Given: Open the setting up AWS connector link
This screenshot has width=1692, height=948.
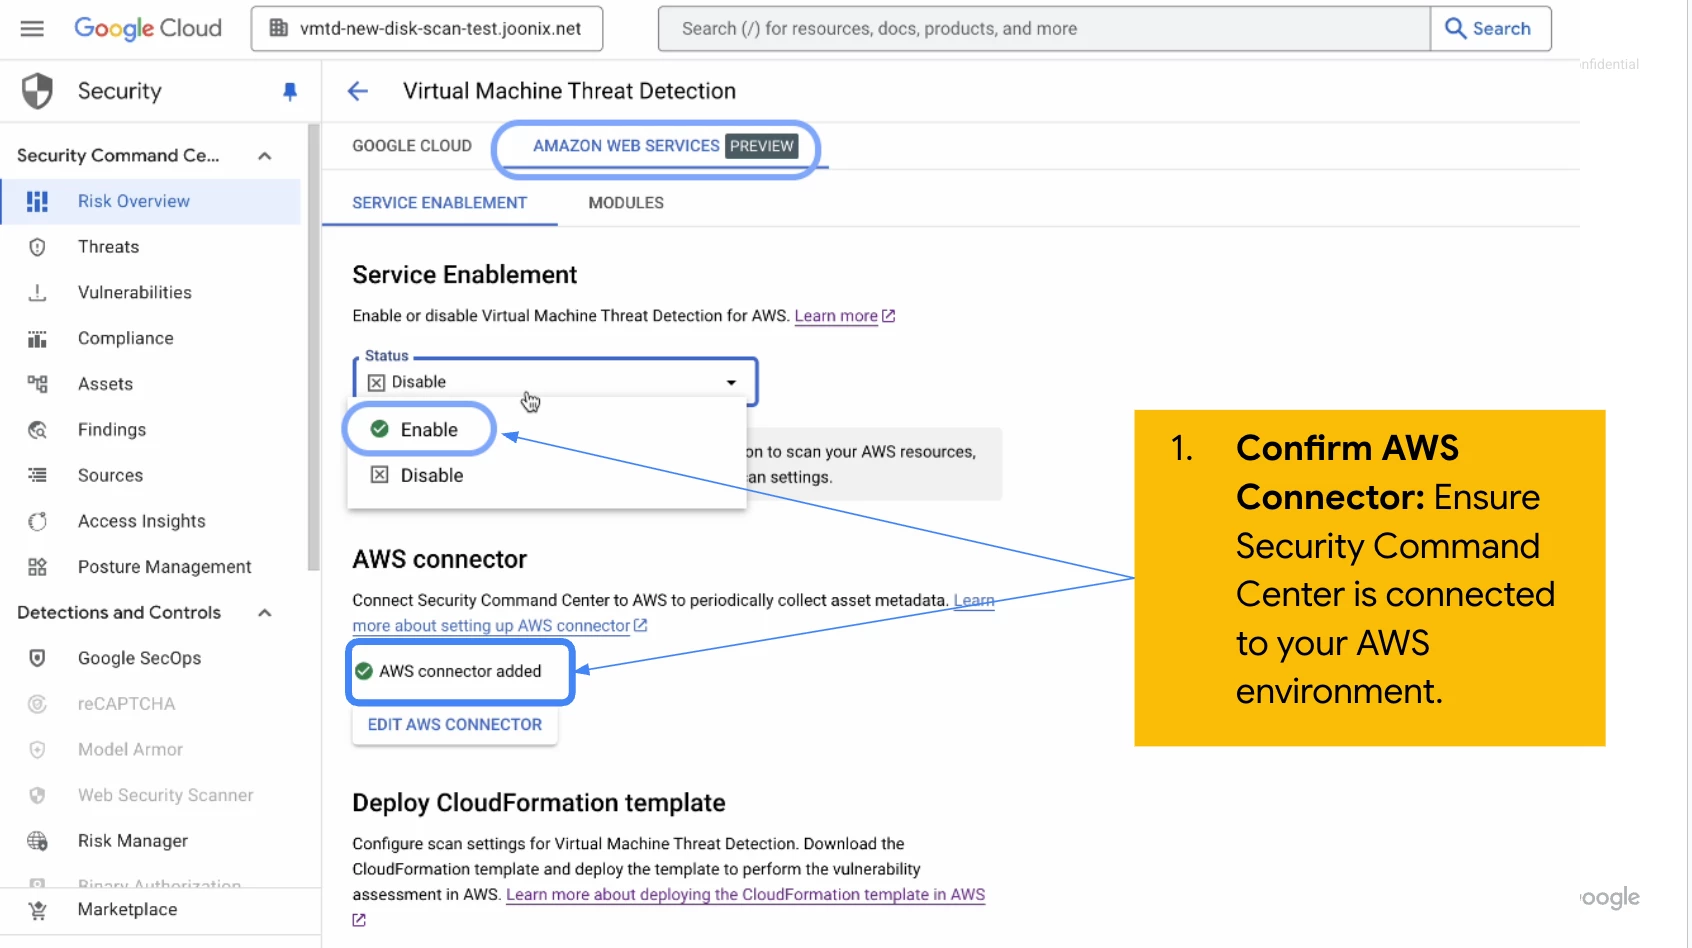Looking at the screenshot, I should tap(500, 626).
